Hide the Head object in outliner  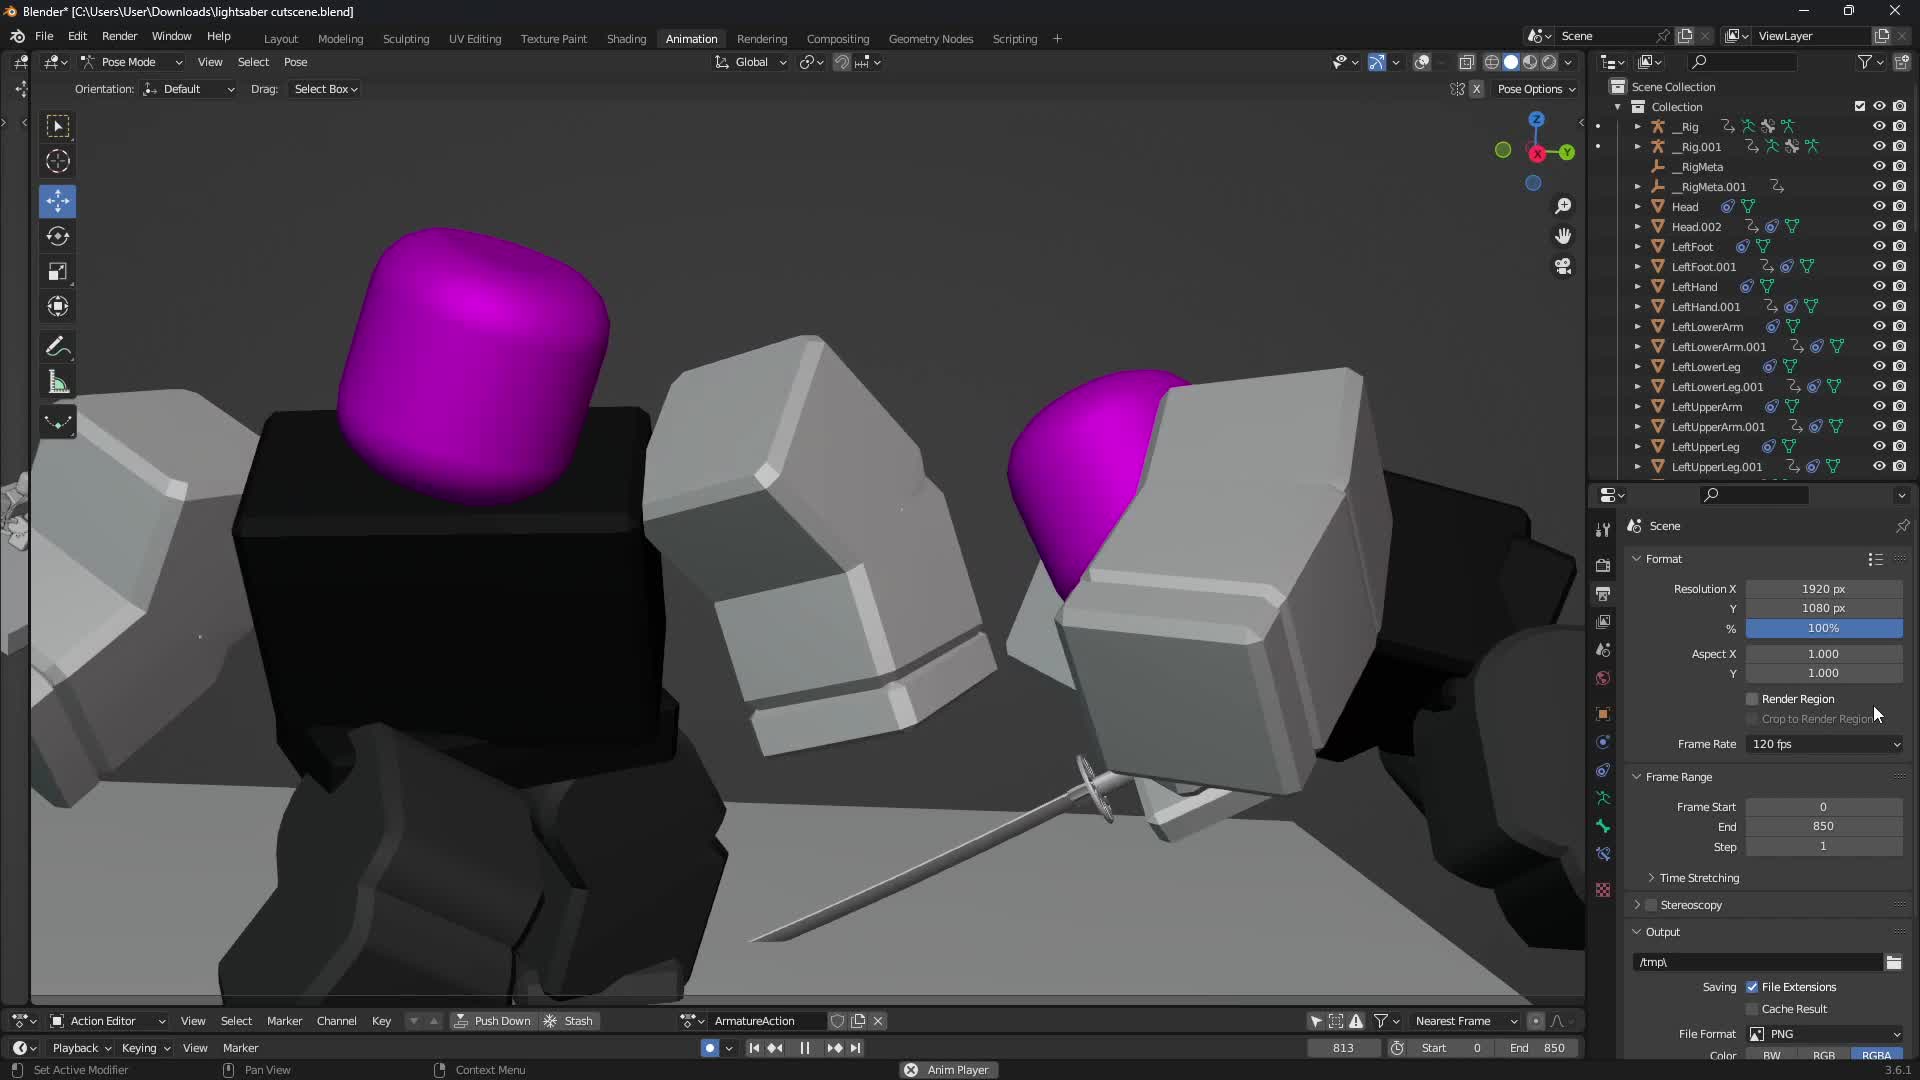point(1879,207)
